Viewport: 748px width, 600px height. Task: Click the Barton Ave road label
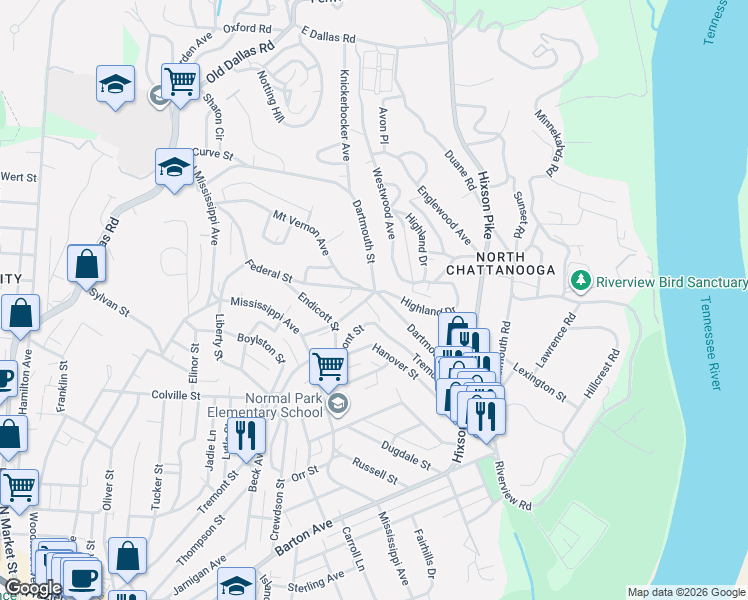(x=303, y=538)
